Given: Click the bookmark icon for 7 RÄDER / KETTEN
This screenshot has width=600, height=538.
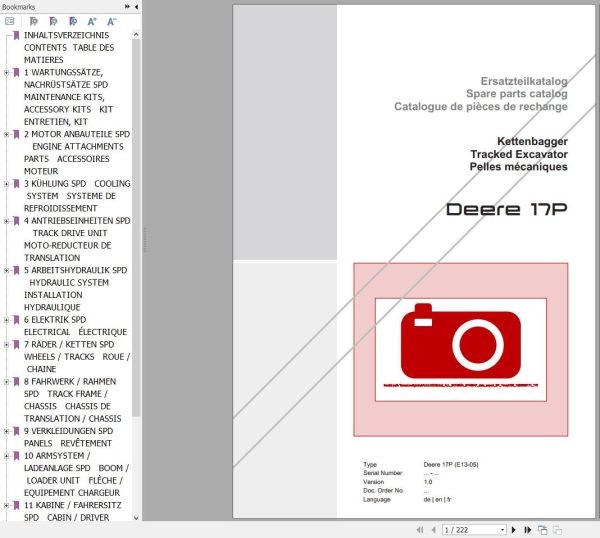Looking at the screenshot, I should tap(16, 344).
